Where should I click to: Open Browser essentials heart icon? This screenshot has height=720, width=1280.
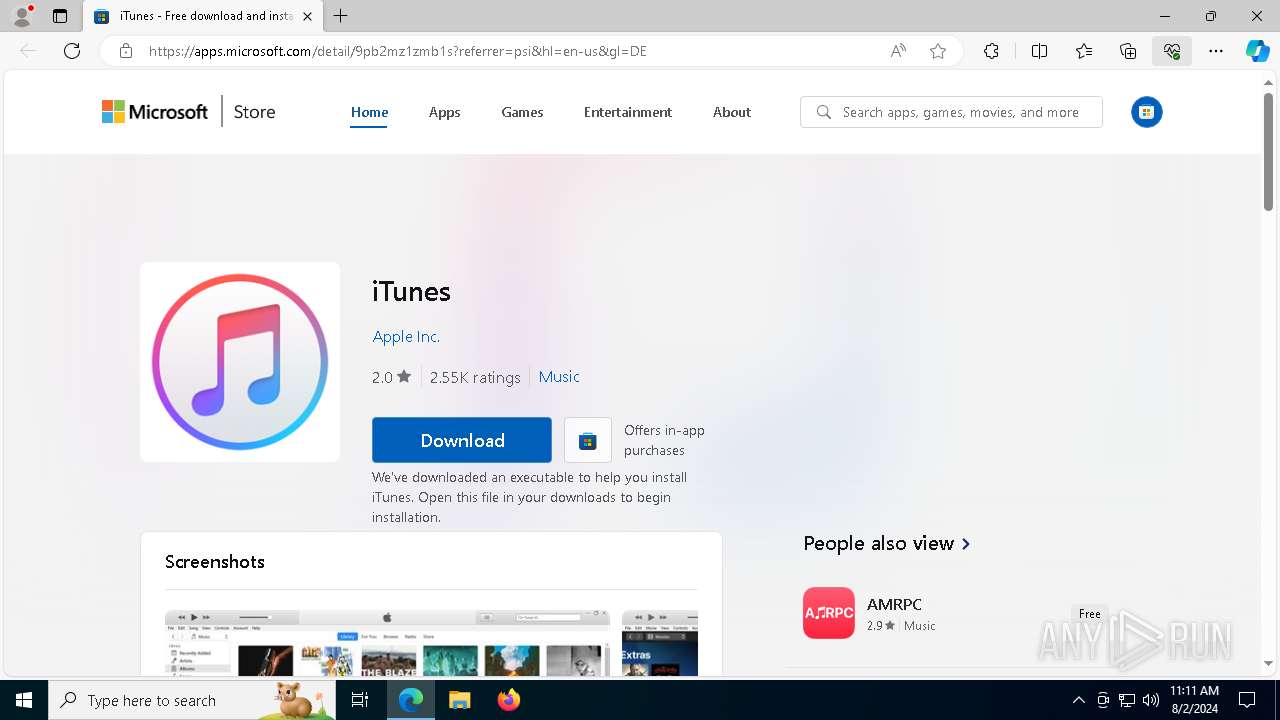click(1172, 51)
